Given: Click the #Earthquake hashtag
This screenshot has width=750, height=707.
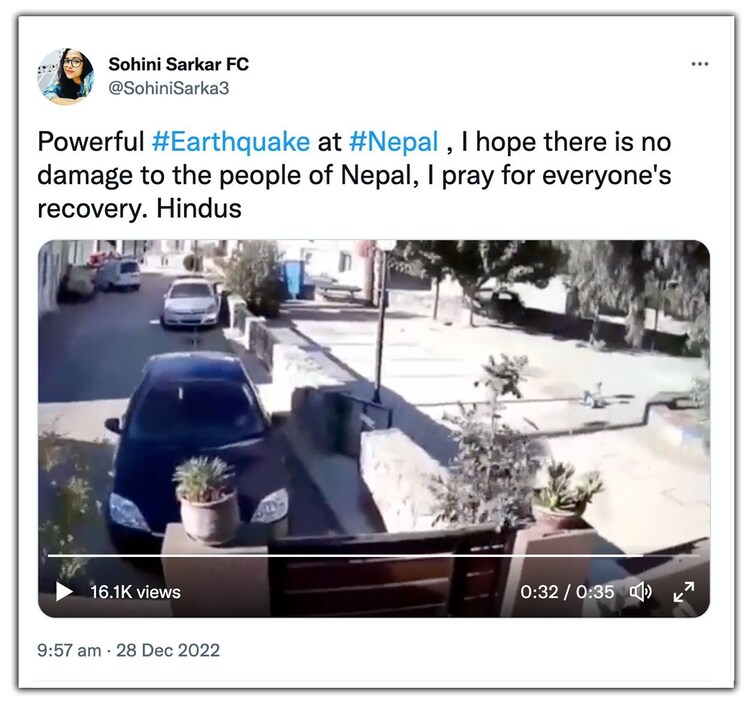Looking at the screenshot, I should pyautogui.click(x=231, y=142).
